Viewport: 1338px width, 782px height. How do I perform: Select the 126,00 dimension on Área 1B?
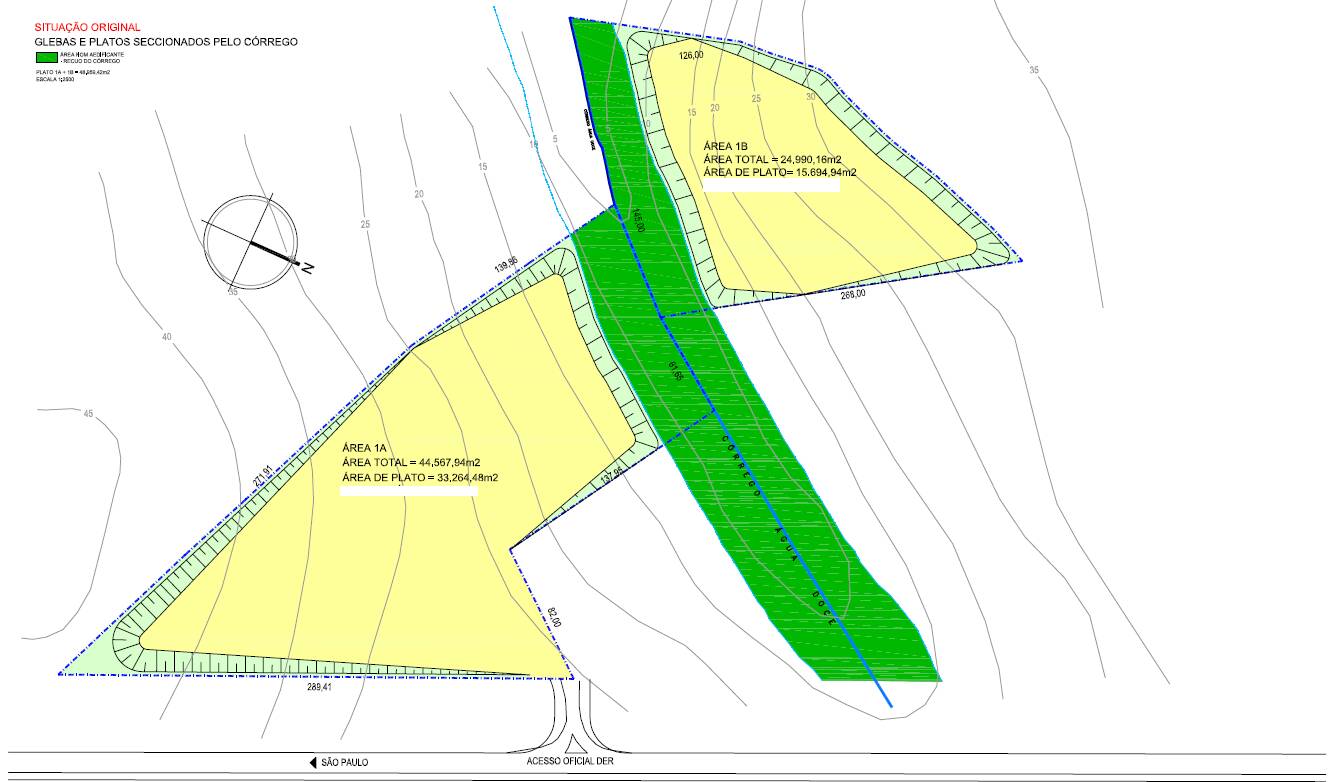[691, 56]
